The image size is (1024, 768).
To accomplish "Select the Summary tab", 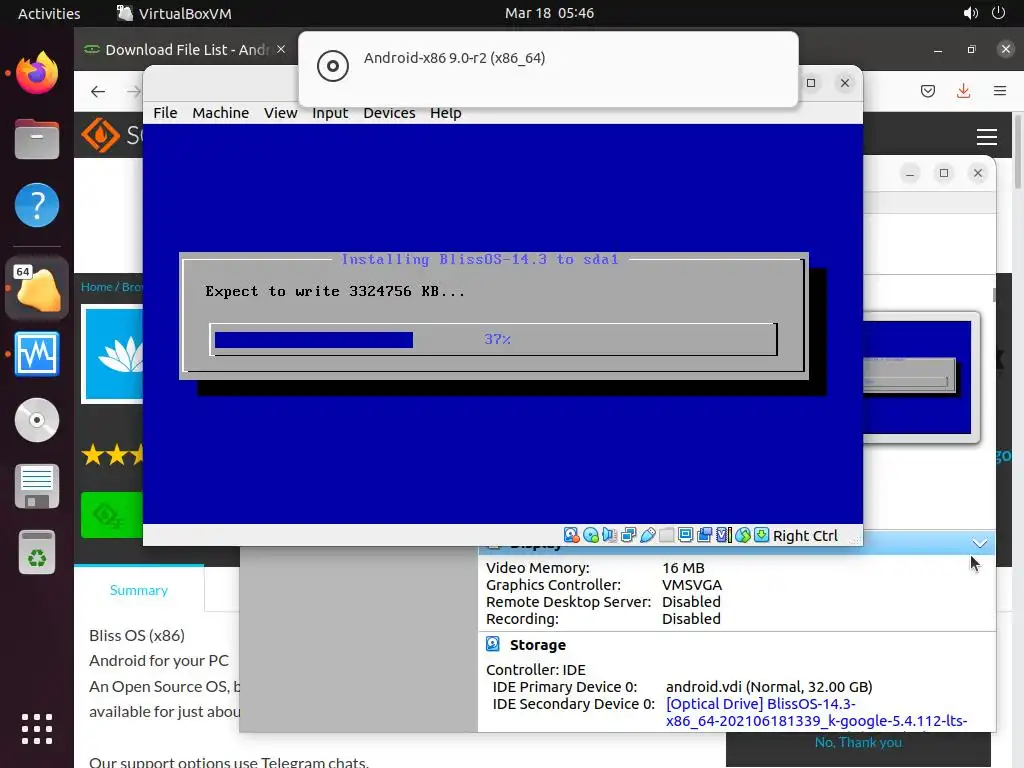I will (138, 590).
